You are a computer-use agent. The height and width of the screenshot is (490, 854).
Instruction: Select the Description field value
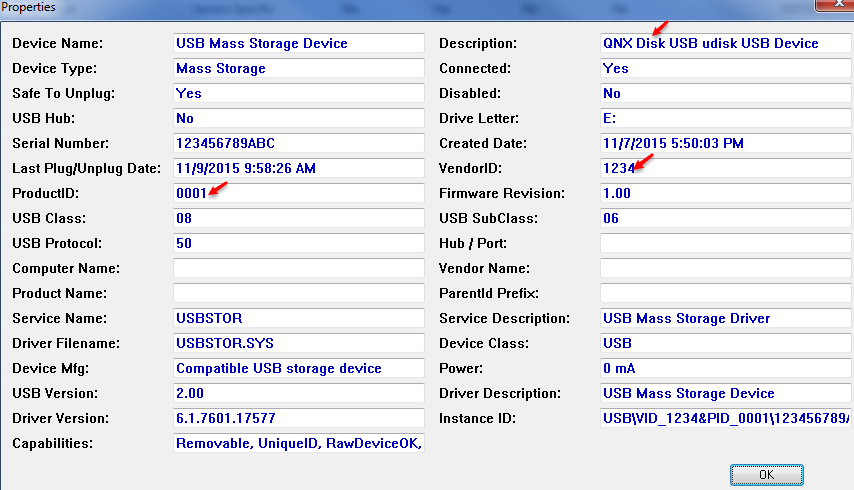[725, 44]
